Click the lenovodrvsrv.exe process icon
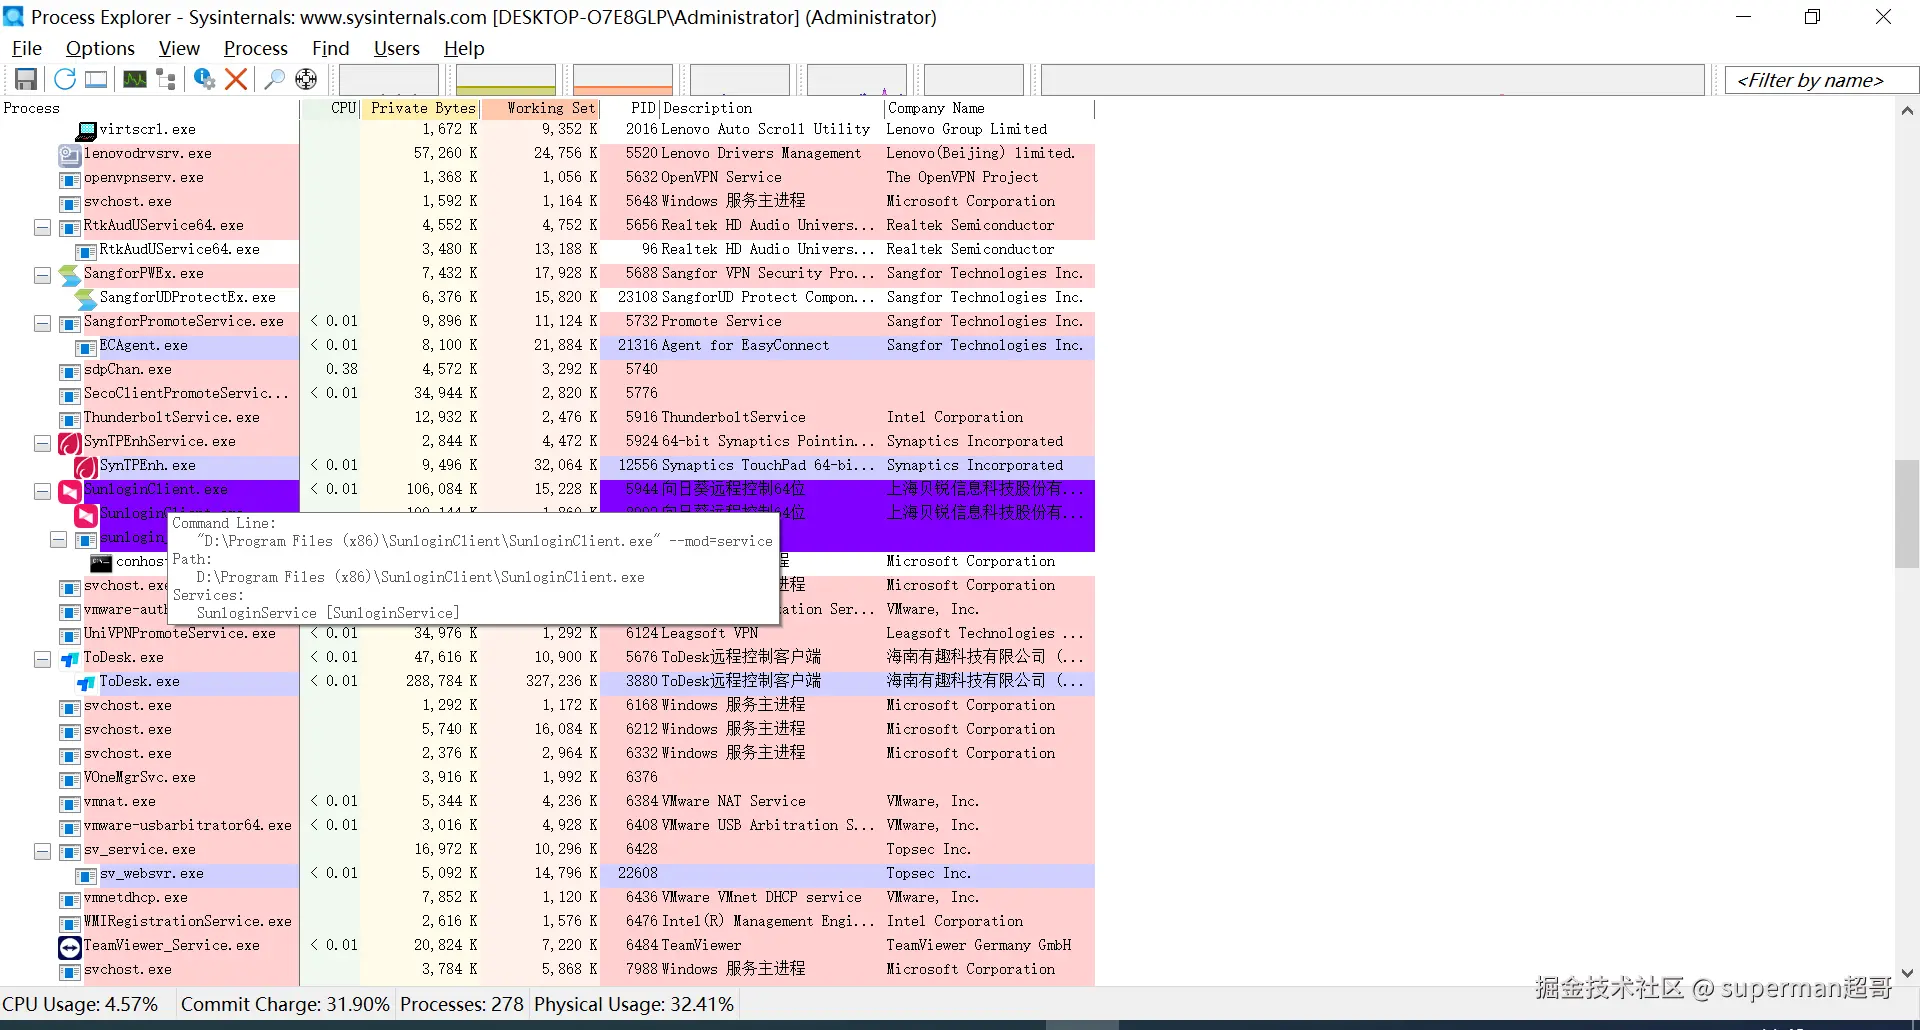The height and width of the screenshot is (1030, 1920). click(70, 154)
